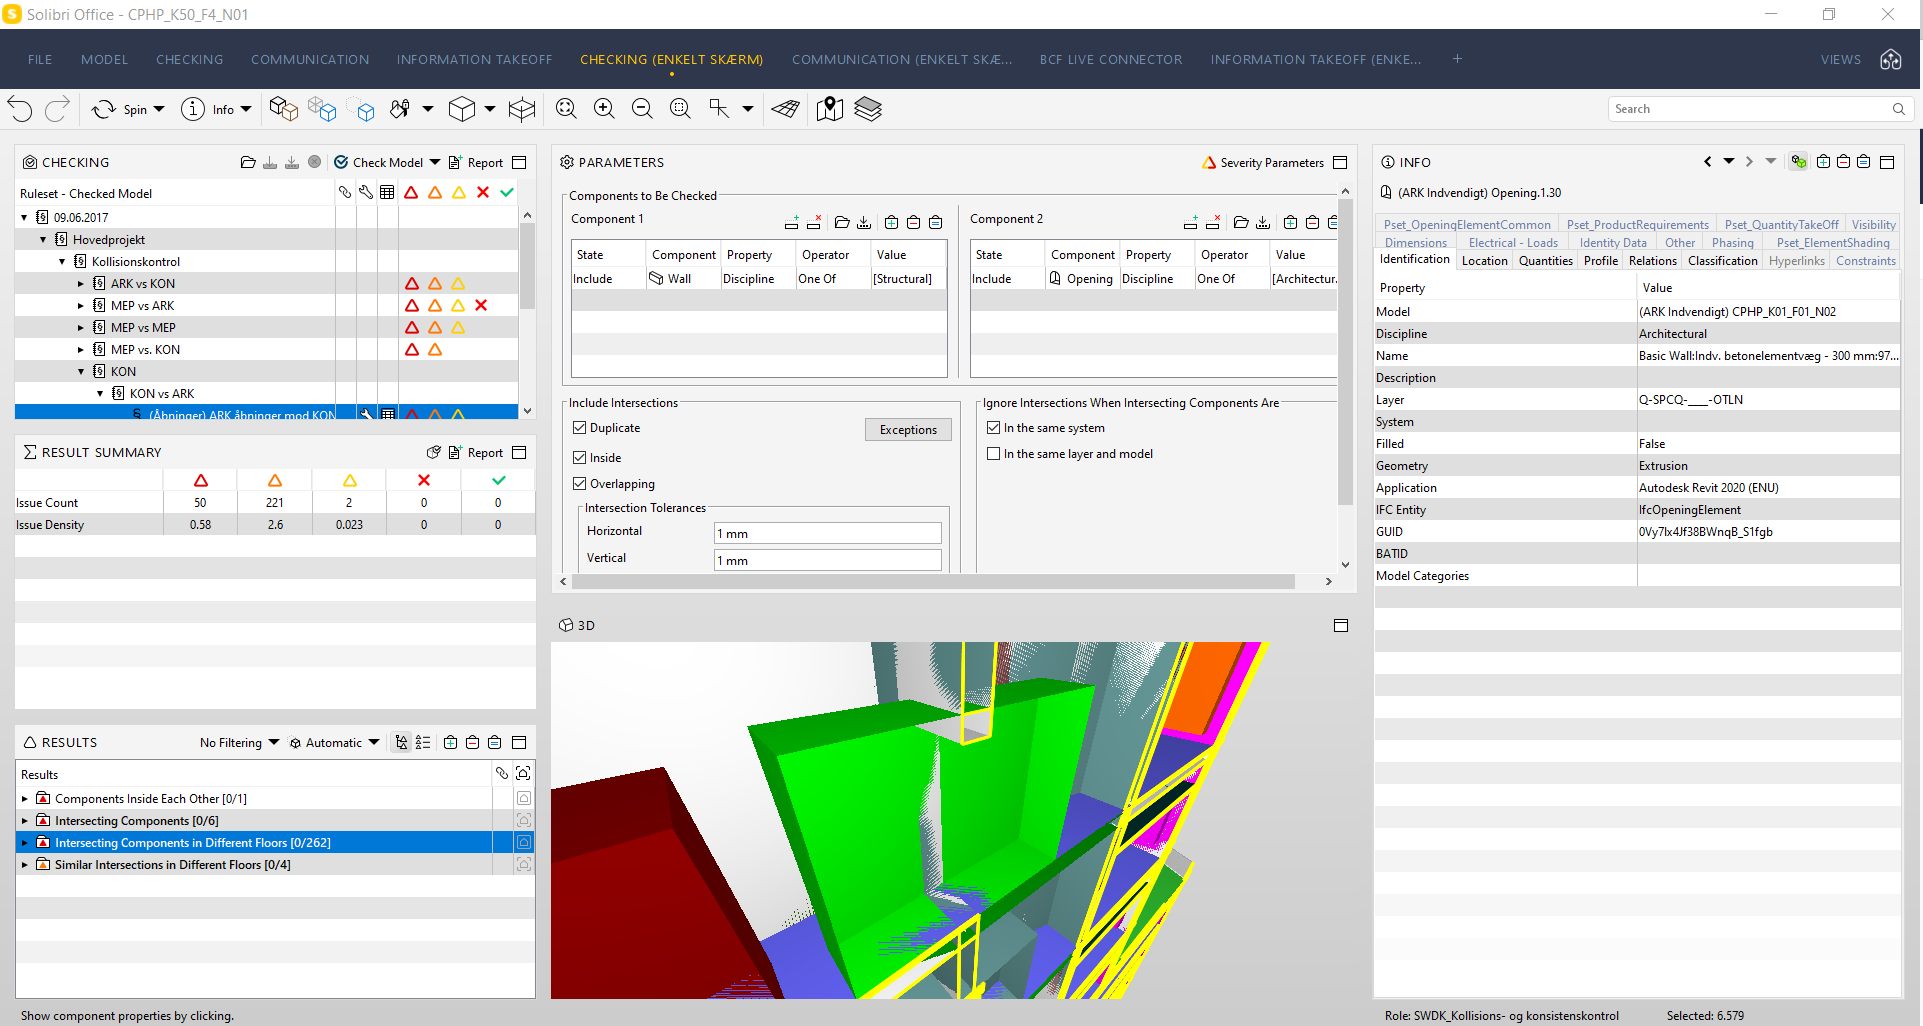Switch to INFORMATION TAKEOFF tab
The height and width of the screenshot is (1026, 1923).
(474, 59)
